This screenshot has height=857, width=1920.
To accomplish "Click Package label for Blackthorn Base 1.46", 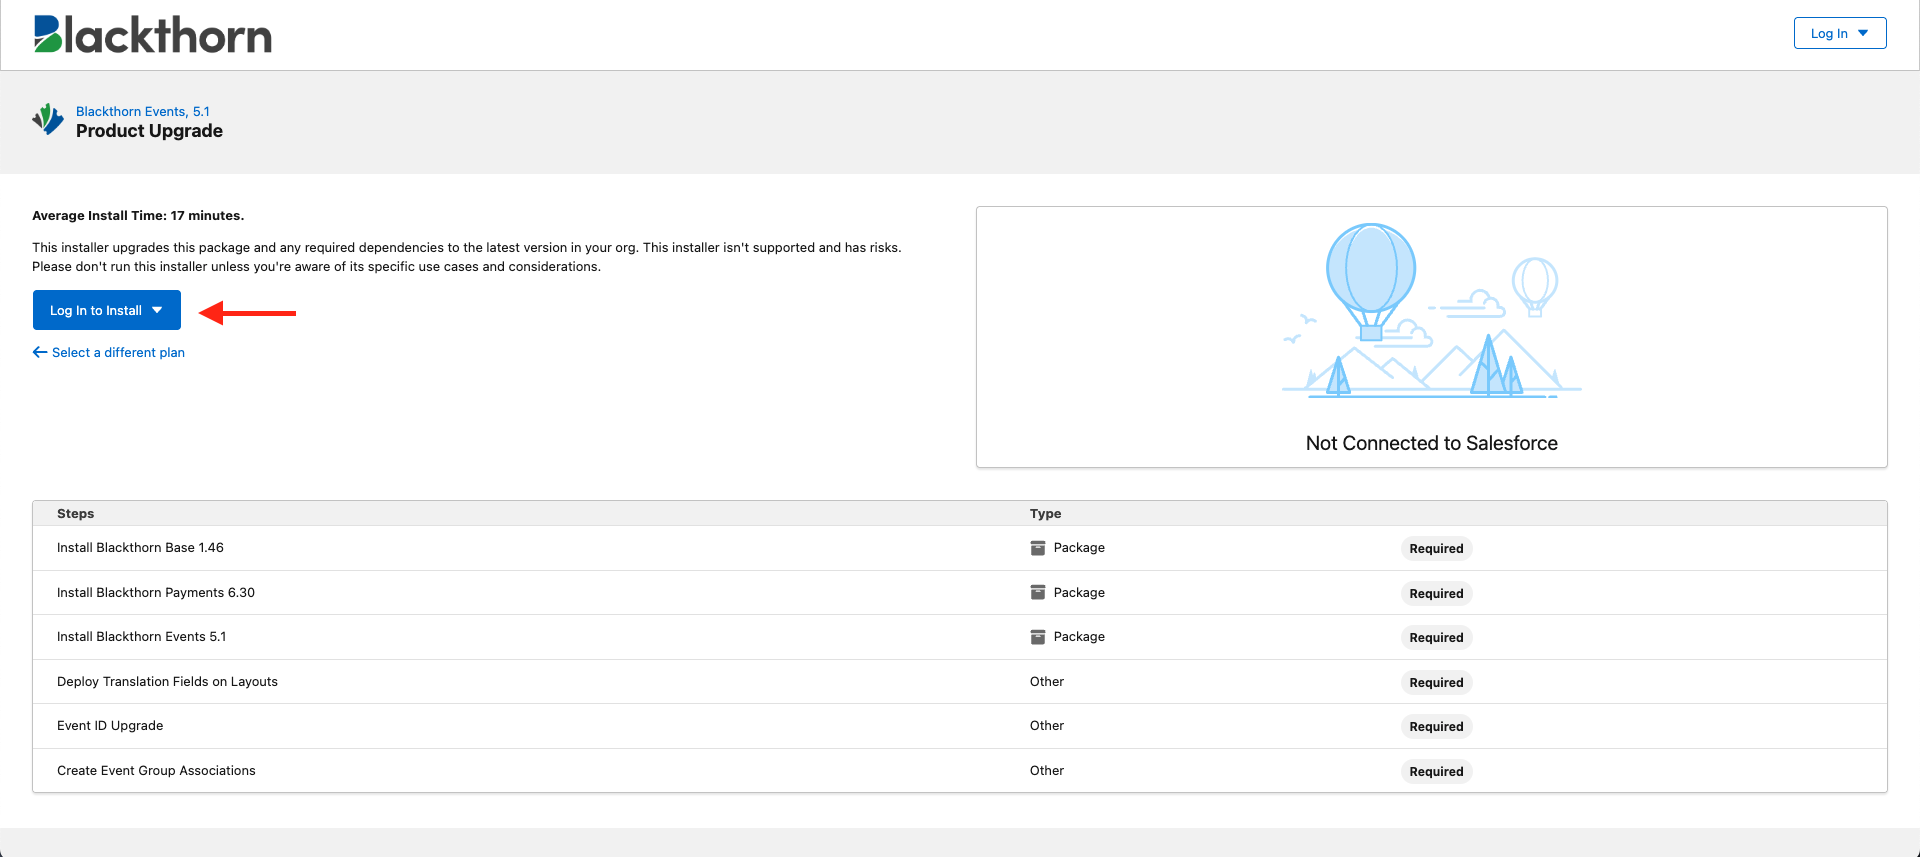I will pyautogui.click(x=1079, y=547).
